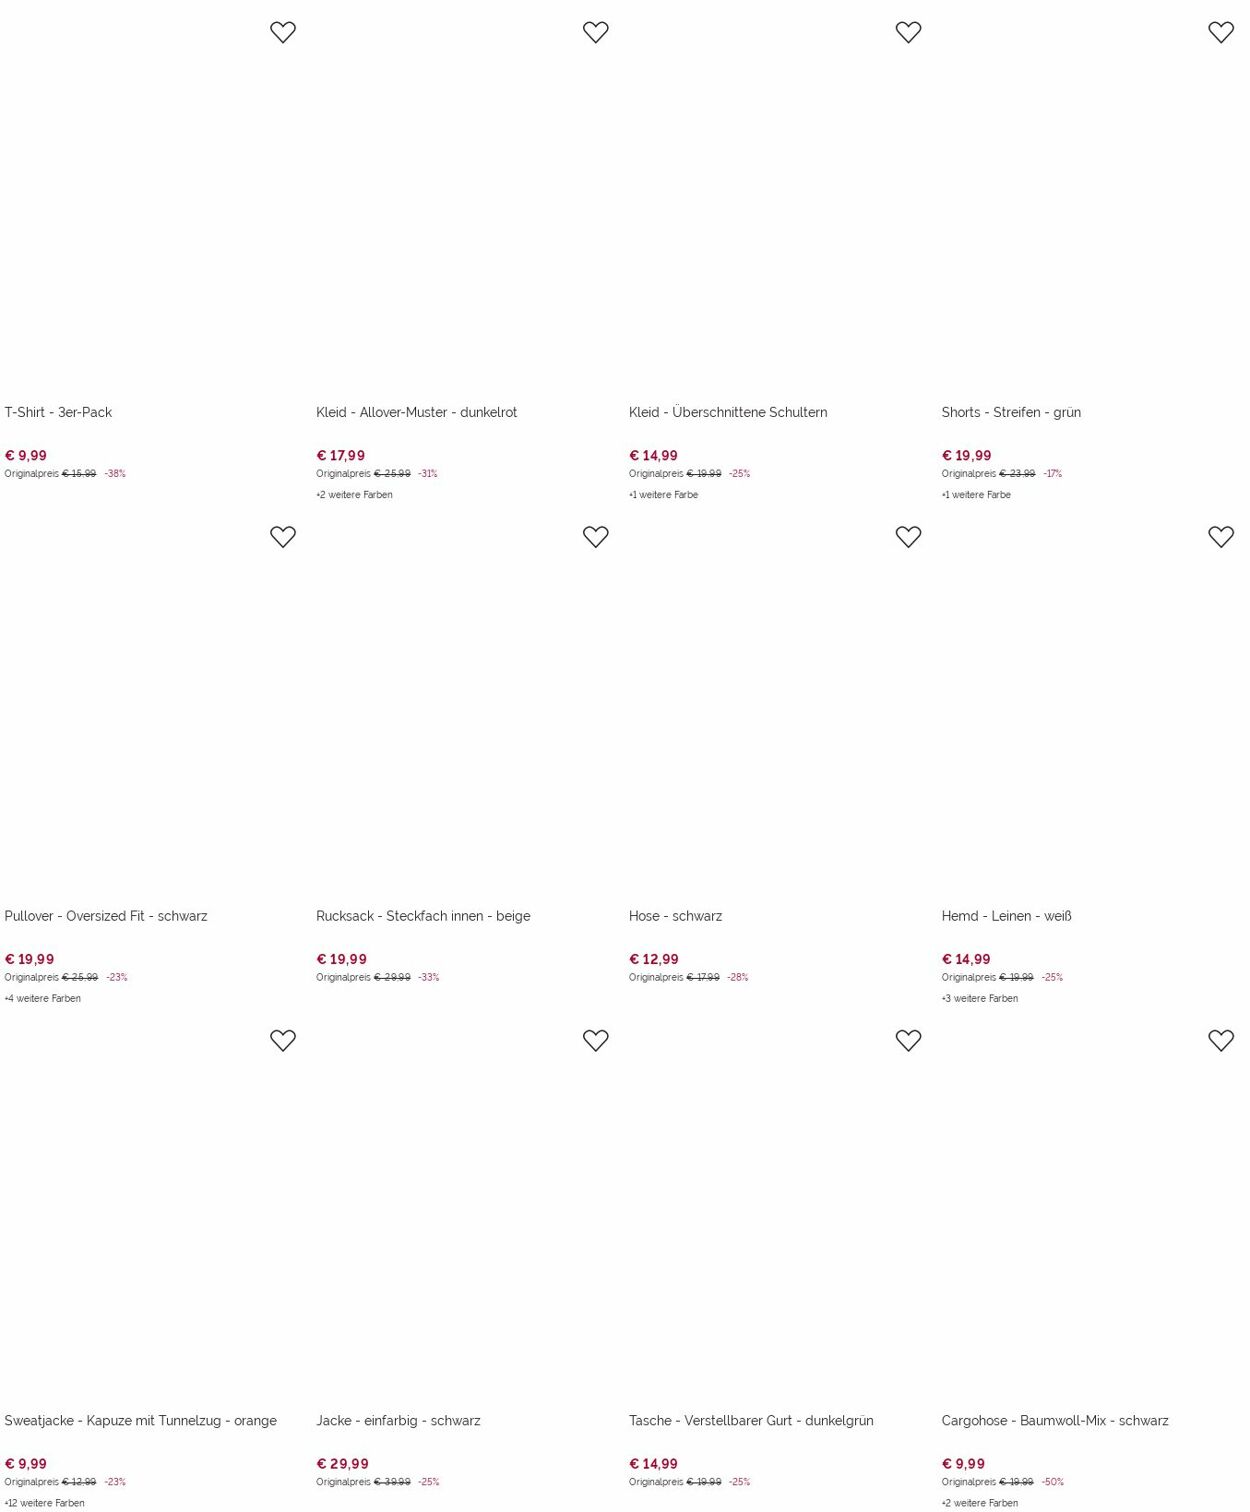Save Shorts Streifen grün to wishlist
The height and width of the screenshot is (1512, 1250).
coord(1220,32)
